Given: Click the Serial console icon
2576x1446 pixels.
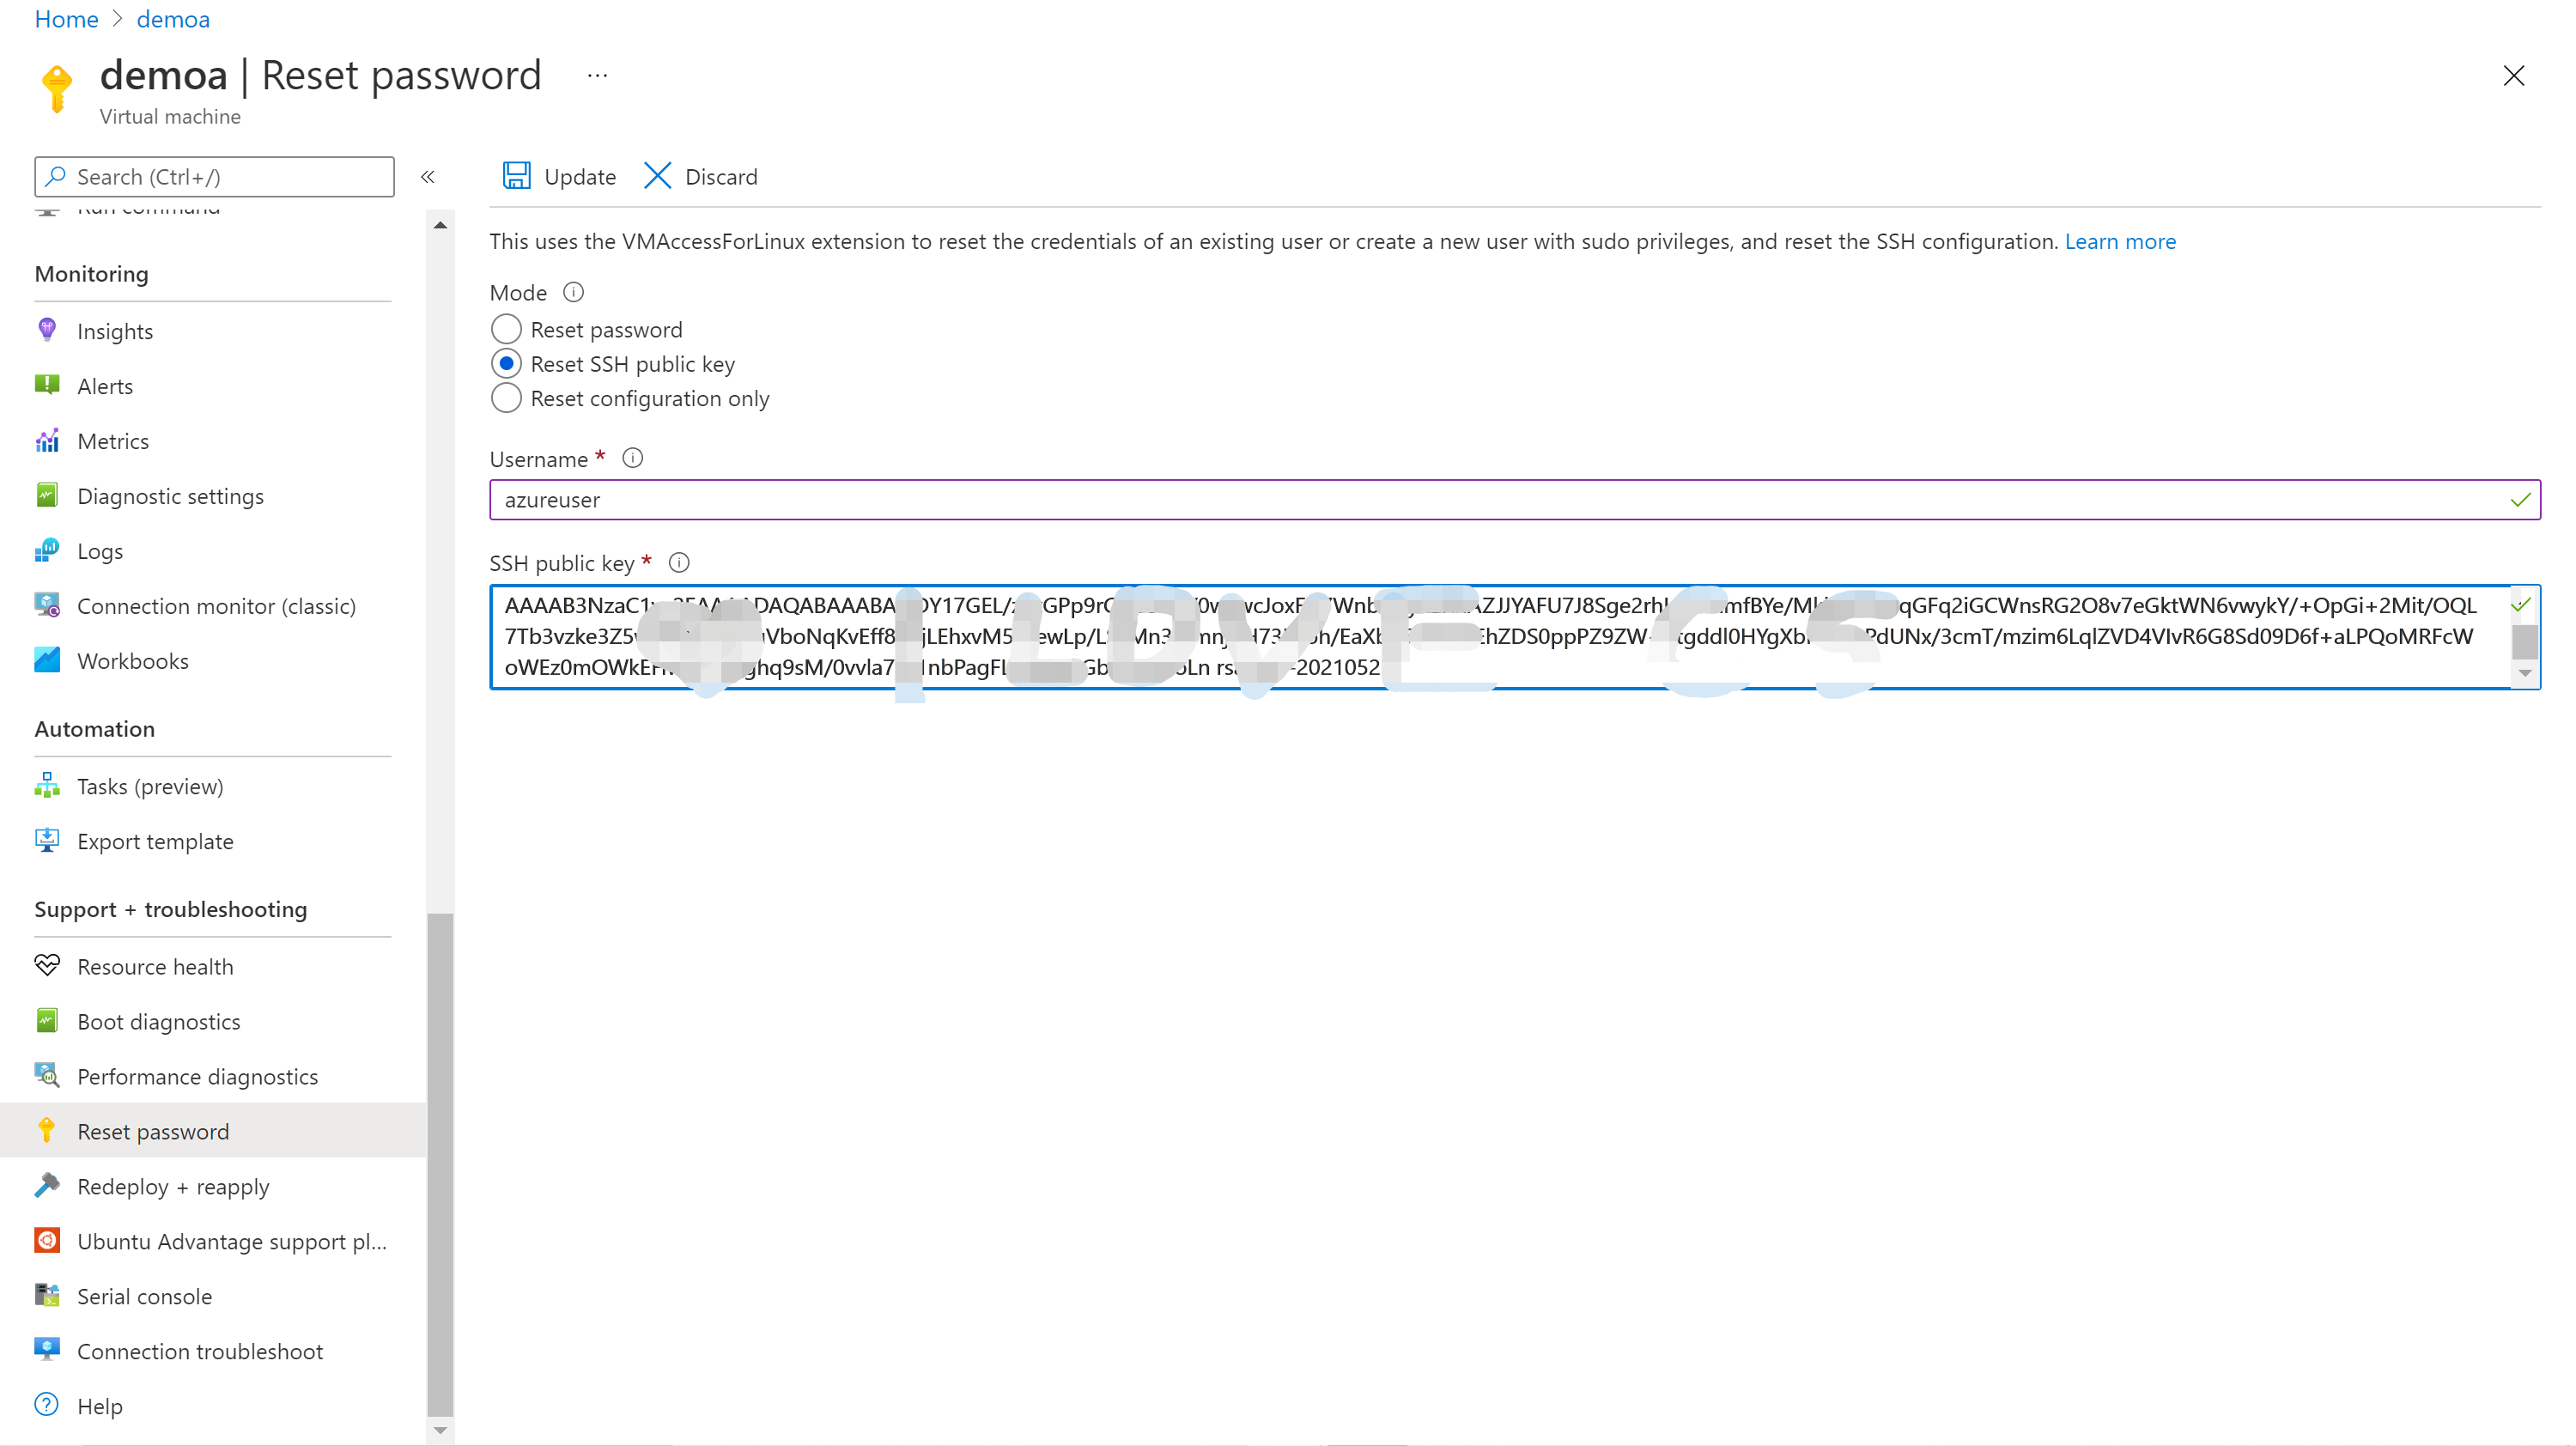Looking at the screenshot, I should click(47, 1296).
